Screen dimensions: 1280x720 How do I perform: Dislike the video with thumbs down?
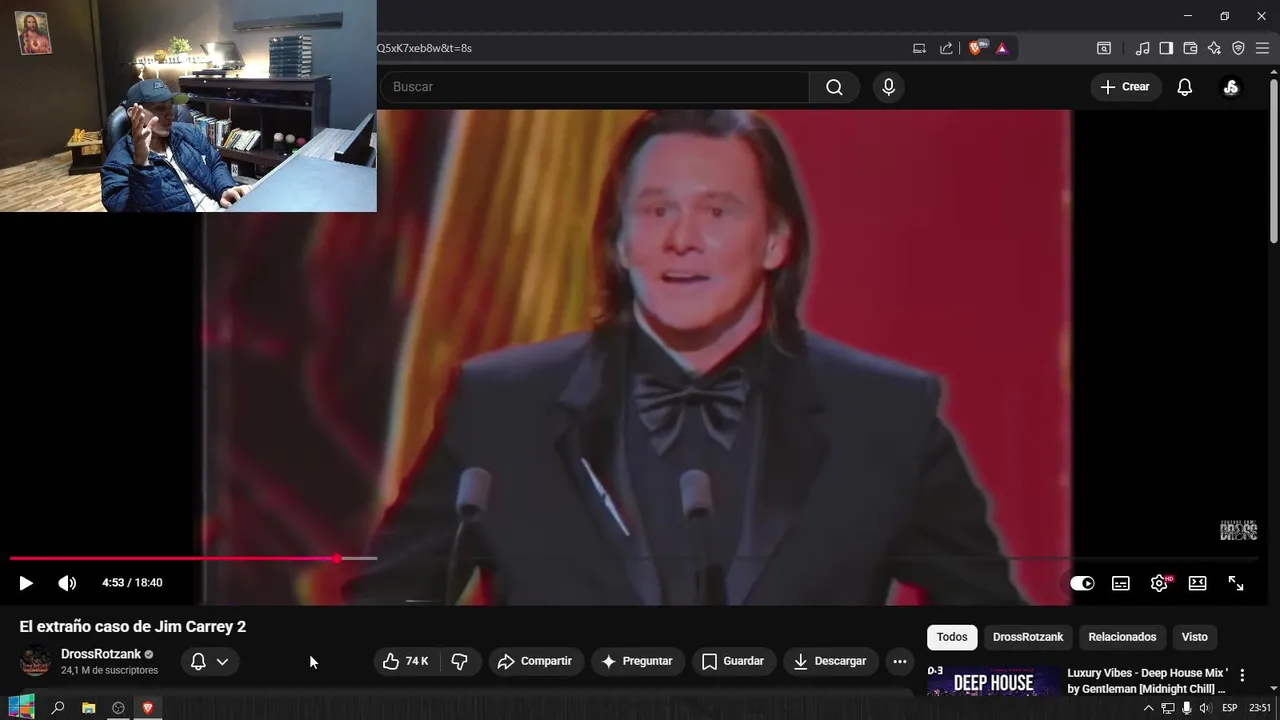point(460,661)
